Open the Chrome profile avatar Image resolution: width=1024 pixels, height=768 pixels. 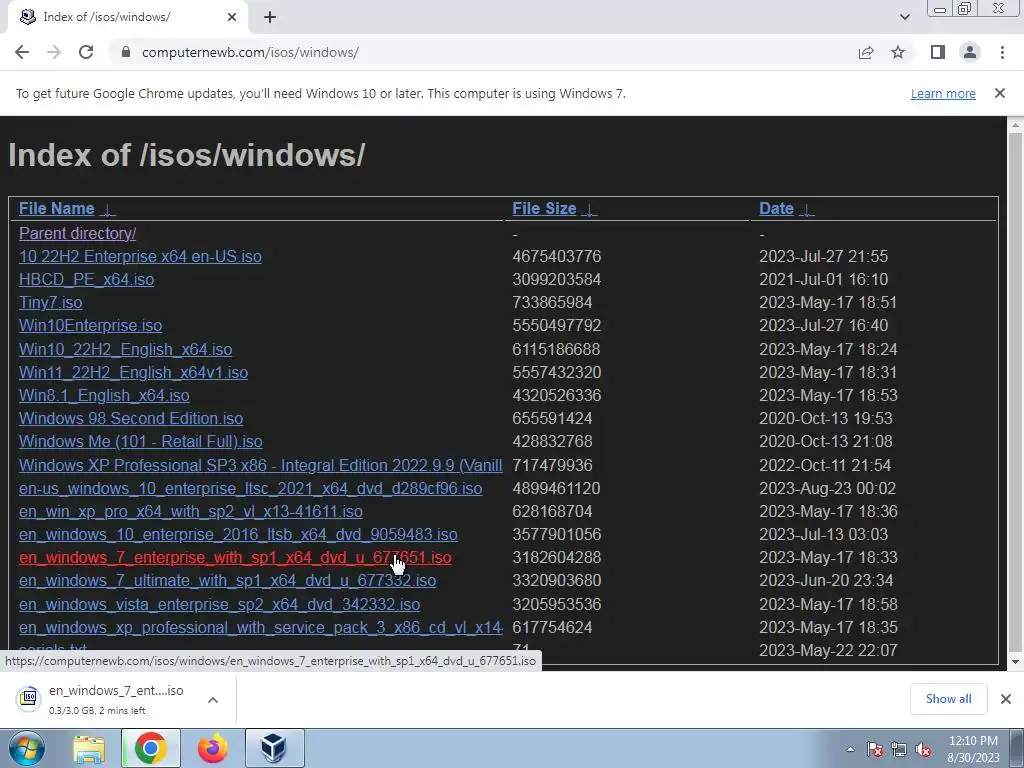pos(970,52)
